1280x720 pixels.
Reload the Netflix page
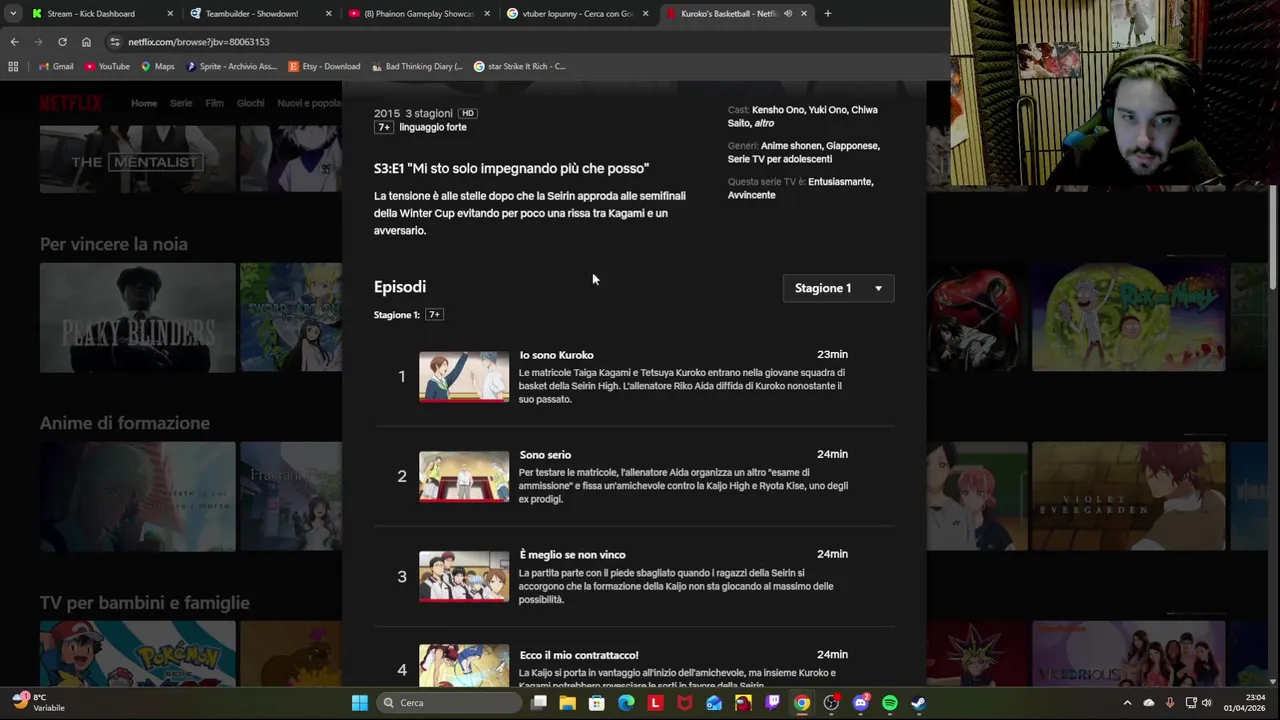[62, 42]
